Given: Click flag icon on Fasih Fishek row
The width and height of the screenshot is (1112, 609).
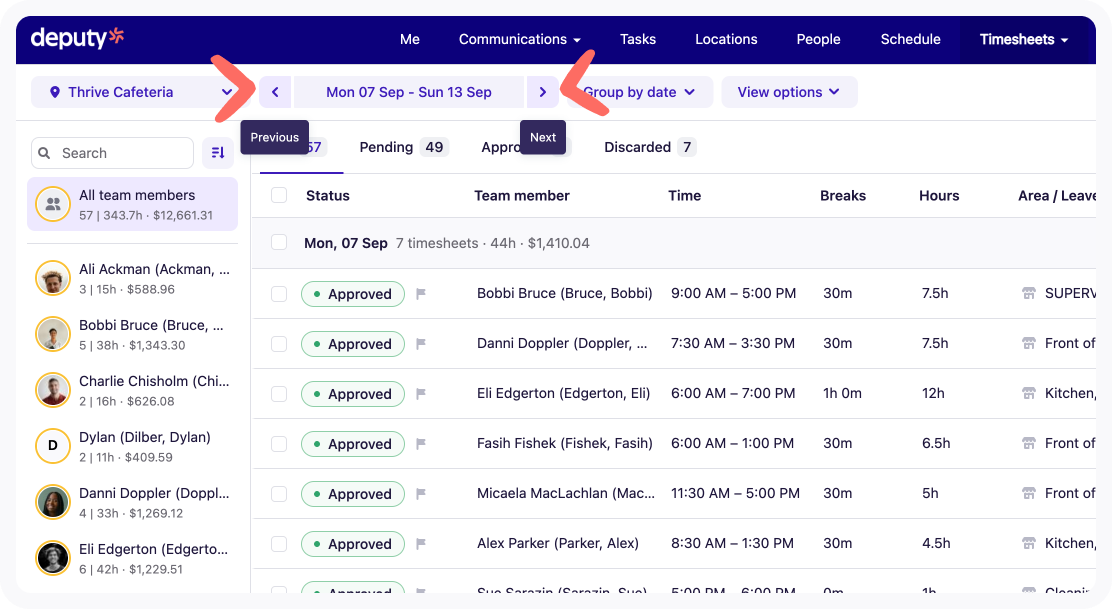Looking at the screenshot, I should [421, 444].
